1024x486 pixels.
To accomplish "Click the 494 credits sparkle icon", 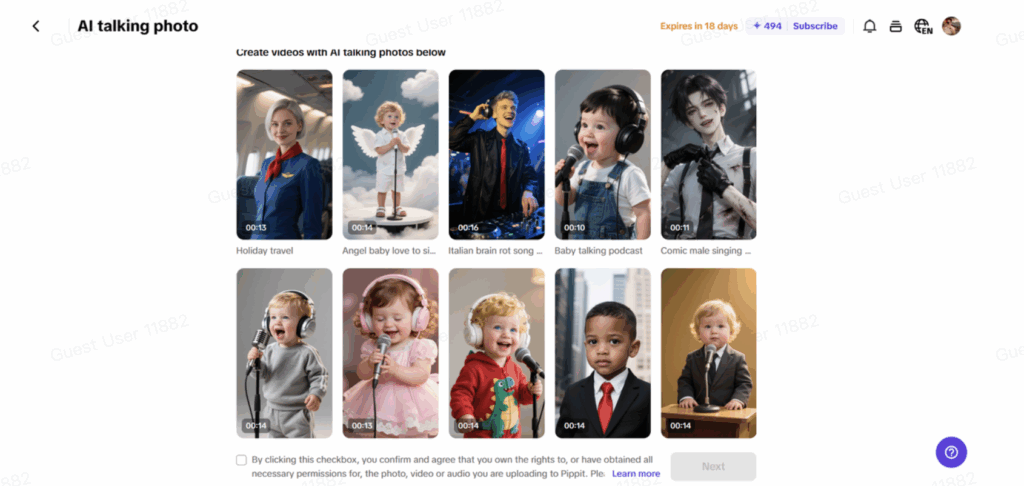I will [757, 26].
